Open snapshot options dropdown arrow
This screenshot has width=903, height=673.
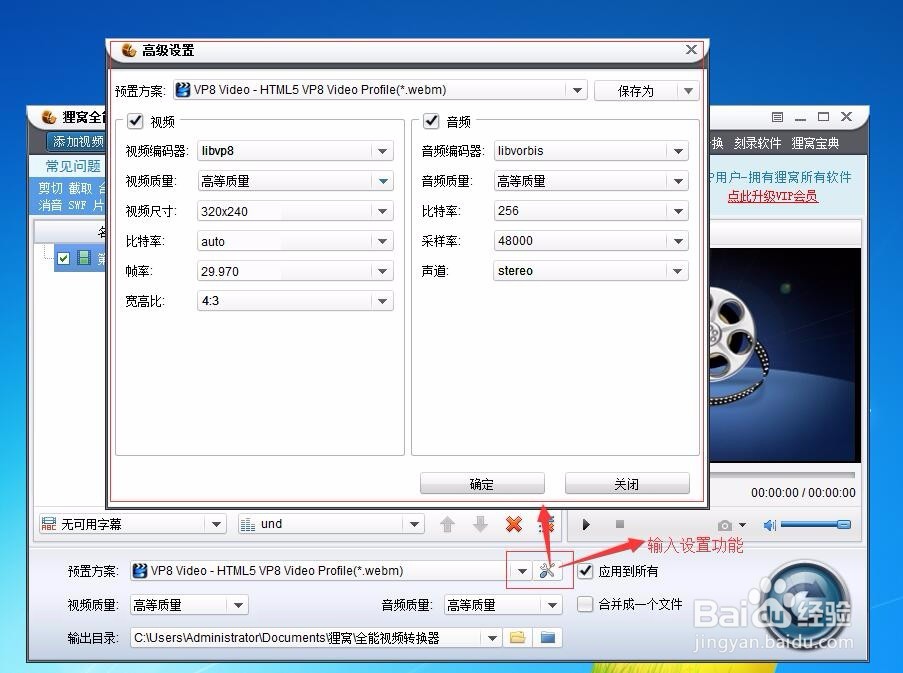click(742, 525)
